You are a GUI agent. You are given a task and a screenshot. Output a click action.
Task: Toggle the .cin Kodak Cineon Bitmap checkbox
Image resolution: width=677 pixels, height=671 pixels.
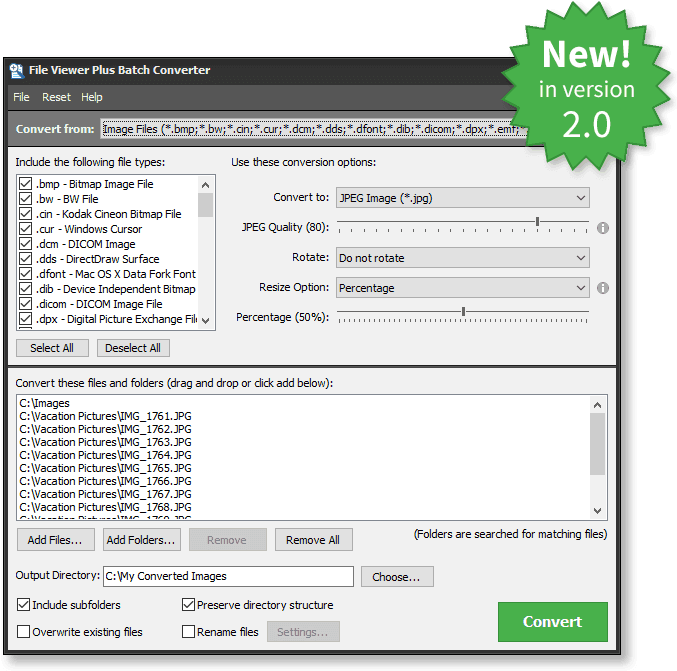point(25,214)
